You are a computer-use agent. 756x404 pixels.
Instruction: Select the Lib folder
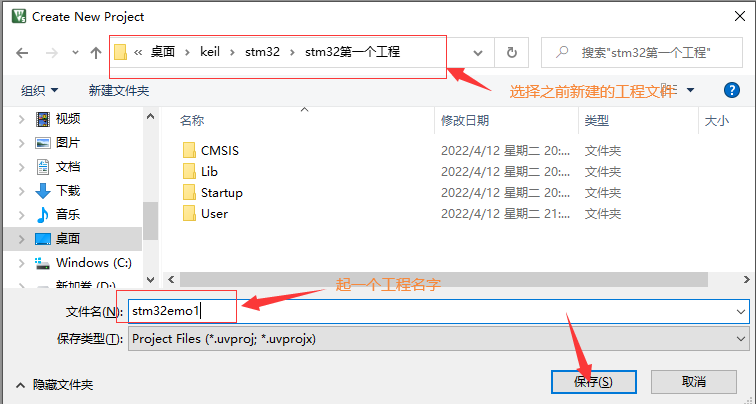pos(209,171)
